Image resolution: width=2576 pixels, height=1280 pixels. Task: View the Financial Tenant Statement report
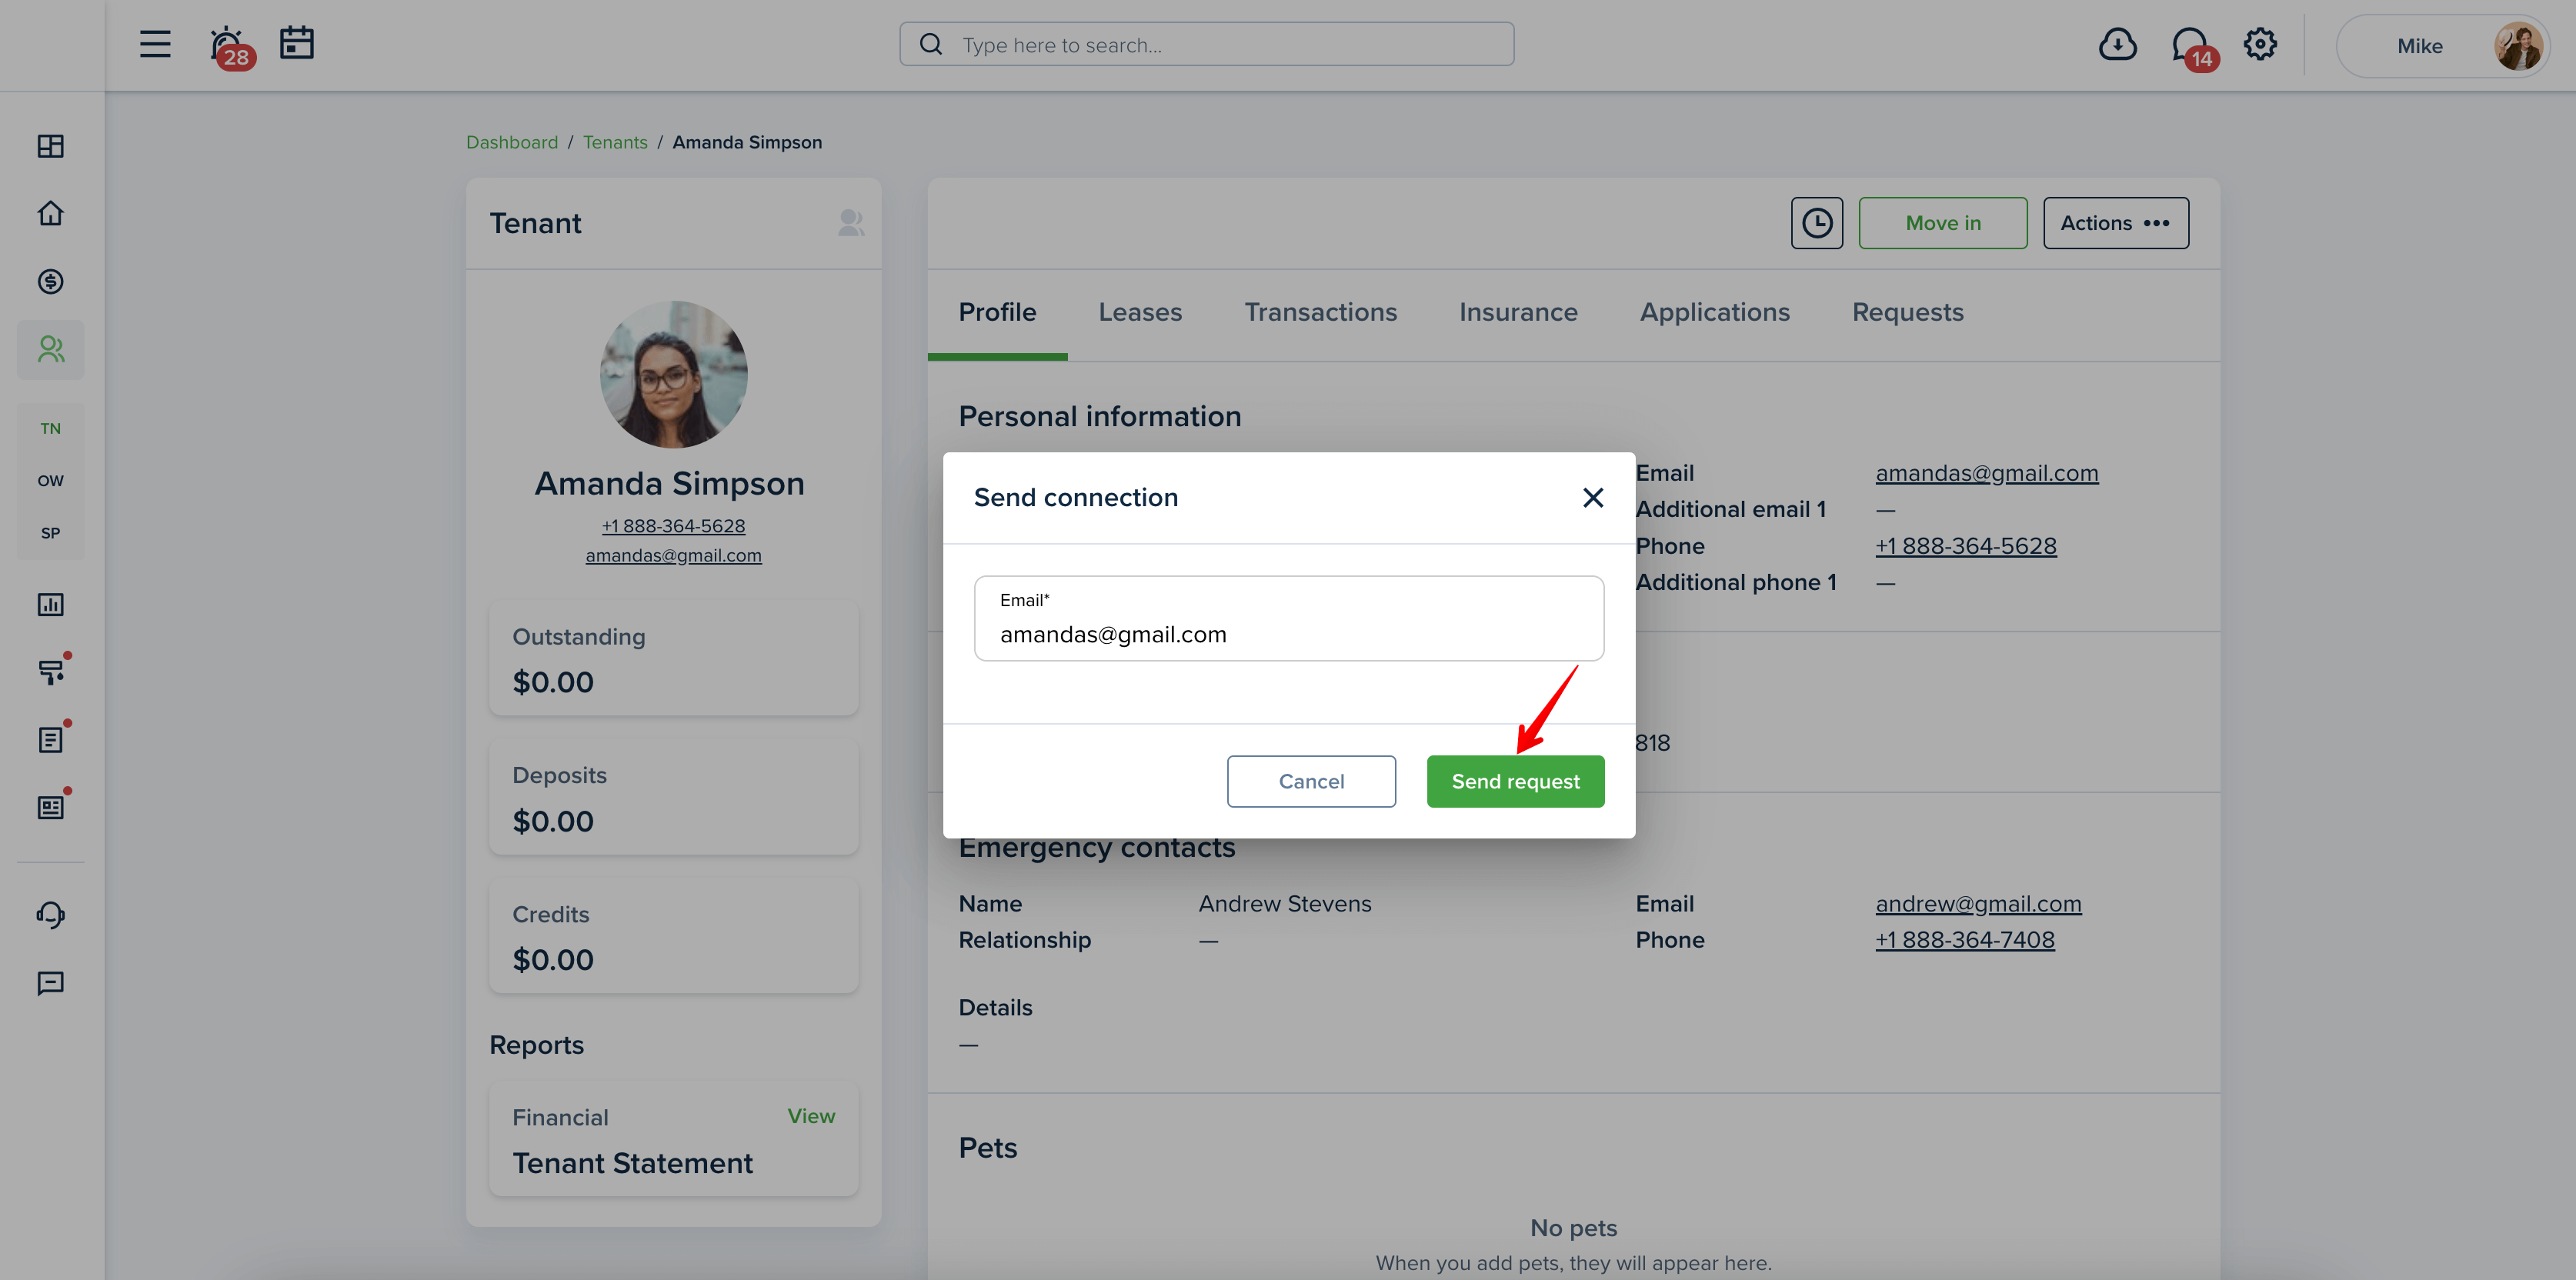click(x=810, y=1116)
